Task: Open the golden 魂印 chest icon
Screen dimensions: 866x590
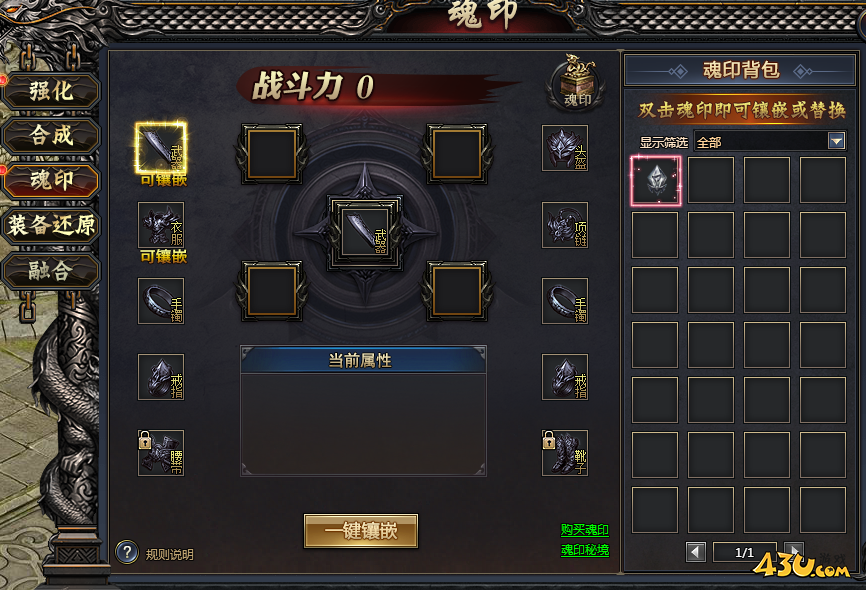Action: (x=577, y=82)
